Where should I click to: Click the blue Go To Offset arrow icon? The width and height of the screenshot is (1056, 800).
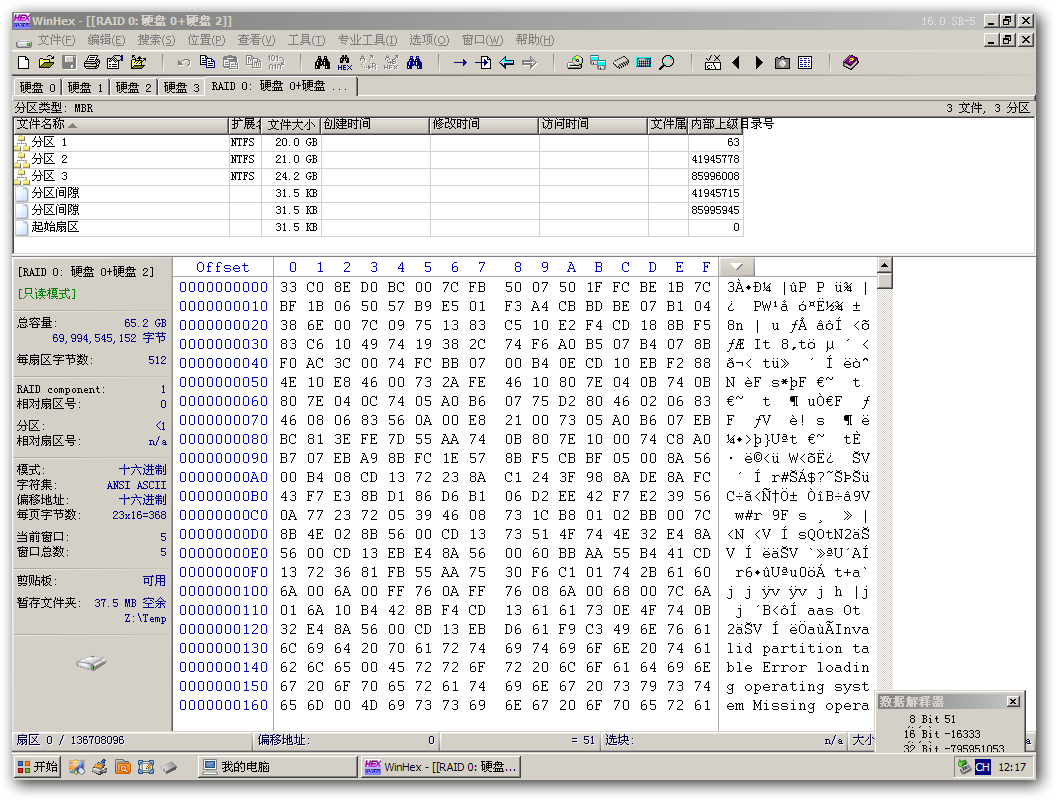point(460,63)
